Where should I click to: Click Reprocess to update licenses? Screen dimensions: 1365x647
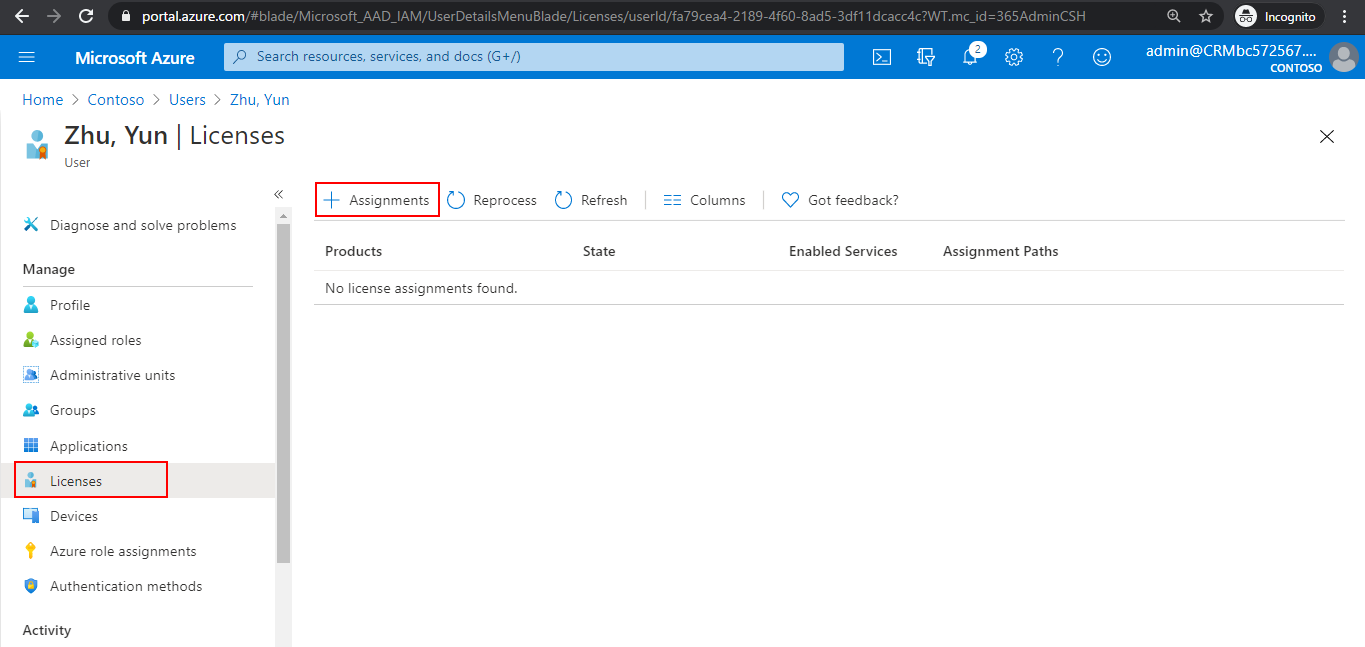click(x=491, y=199)
